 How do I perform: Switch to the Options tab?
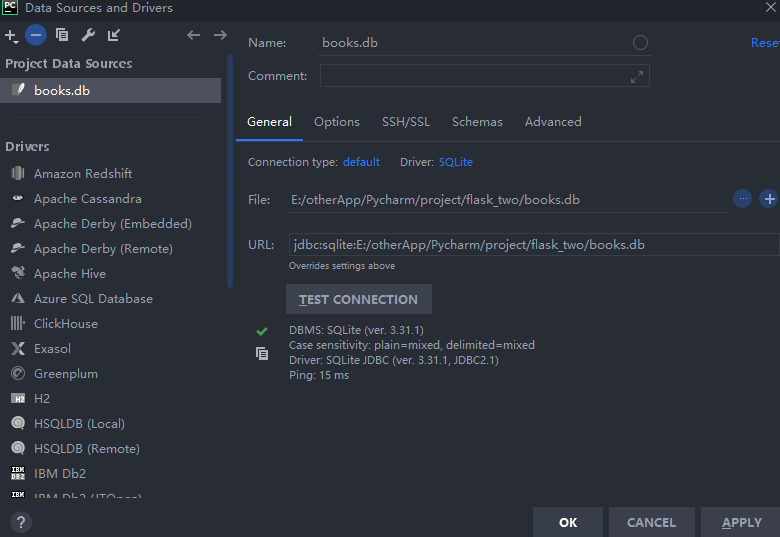337,122
